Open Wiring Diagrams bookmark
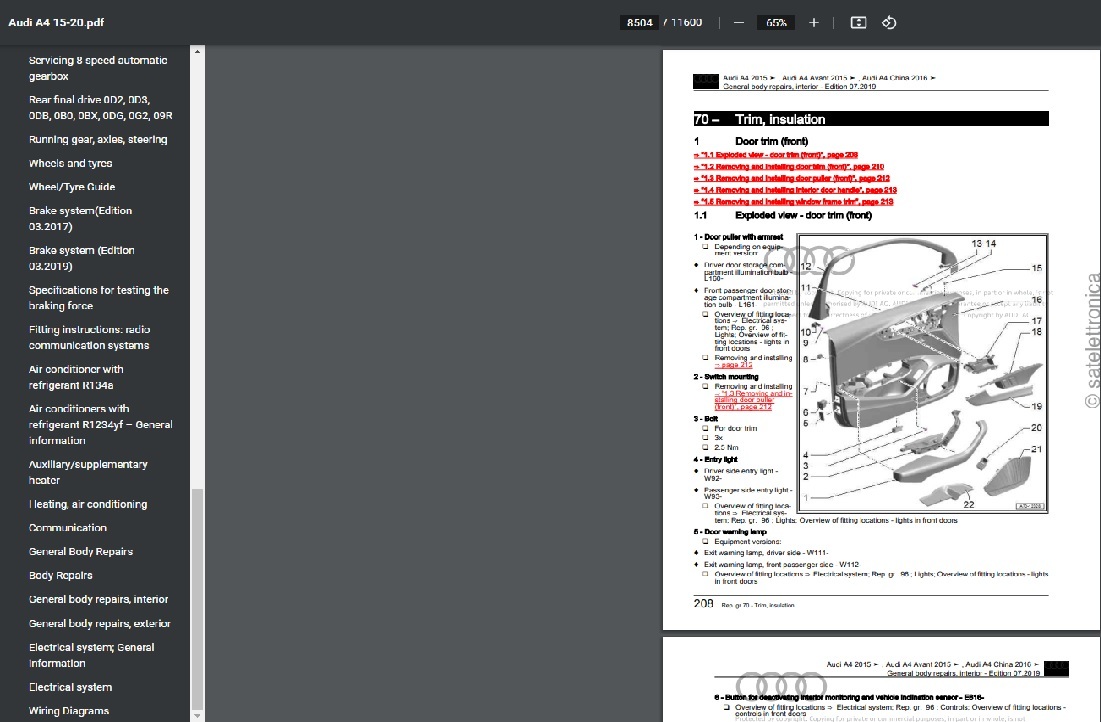 69,711
